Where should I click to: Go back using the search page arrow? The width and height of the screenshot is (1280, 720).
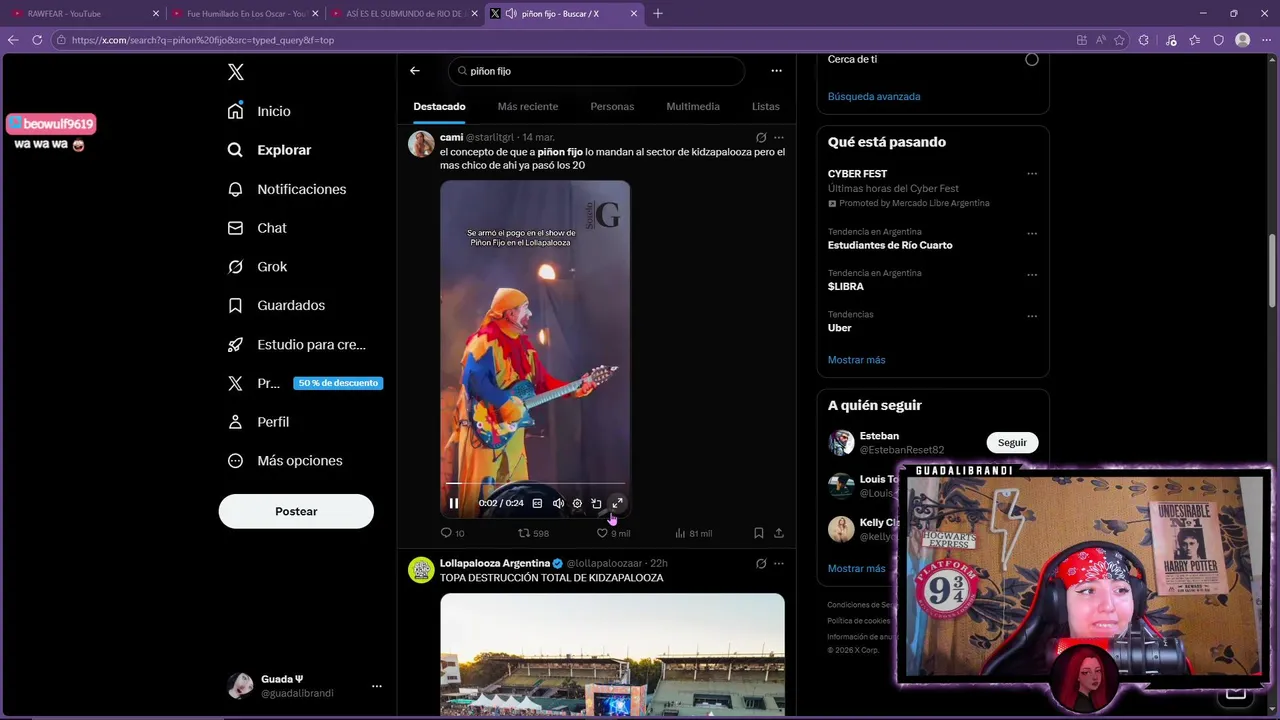click(415, 71)
